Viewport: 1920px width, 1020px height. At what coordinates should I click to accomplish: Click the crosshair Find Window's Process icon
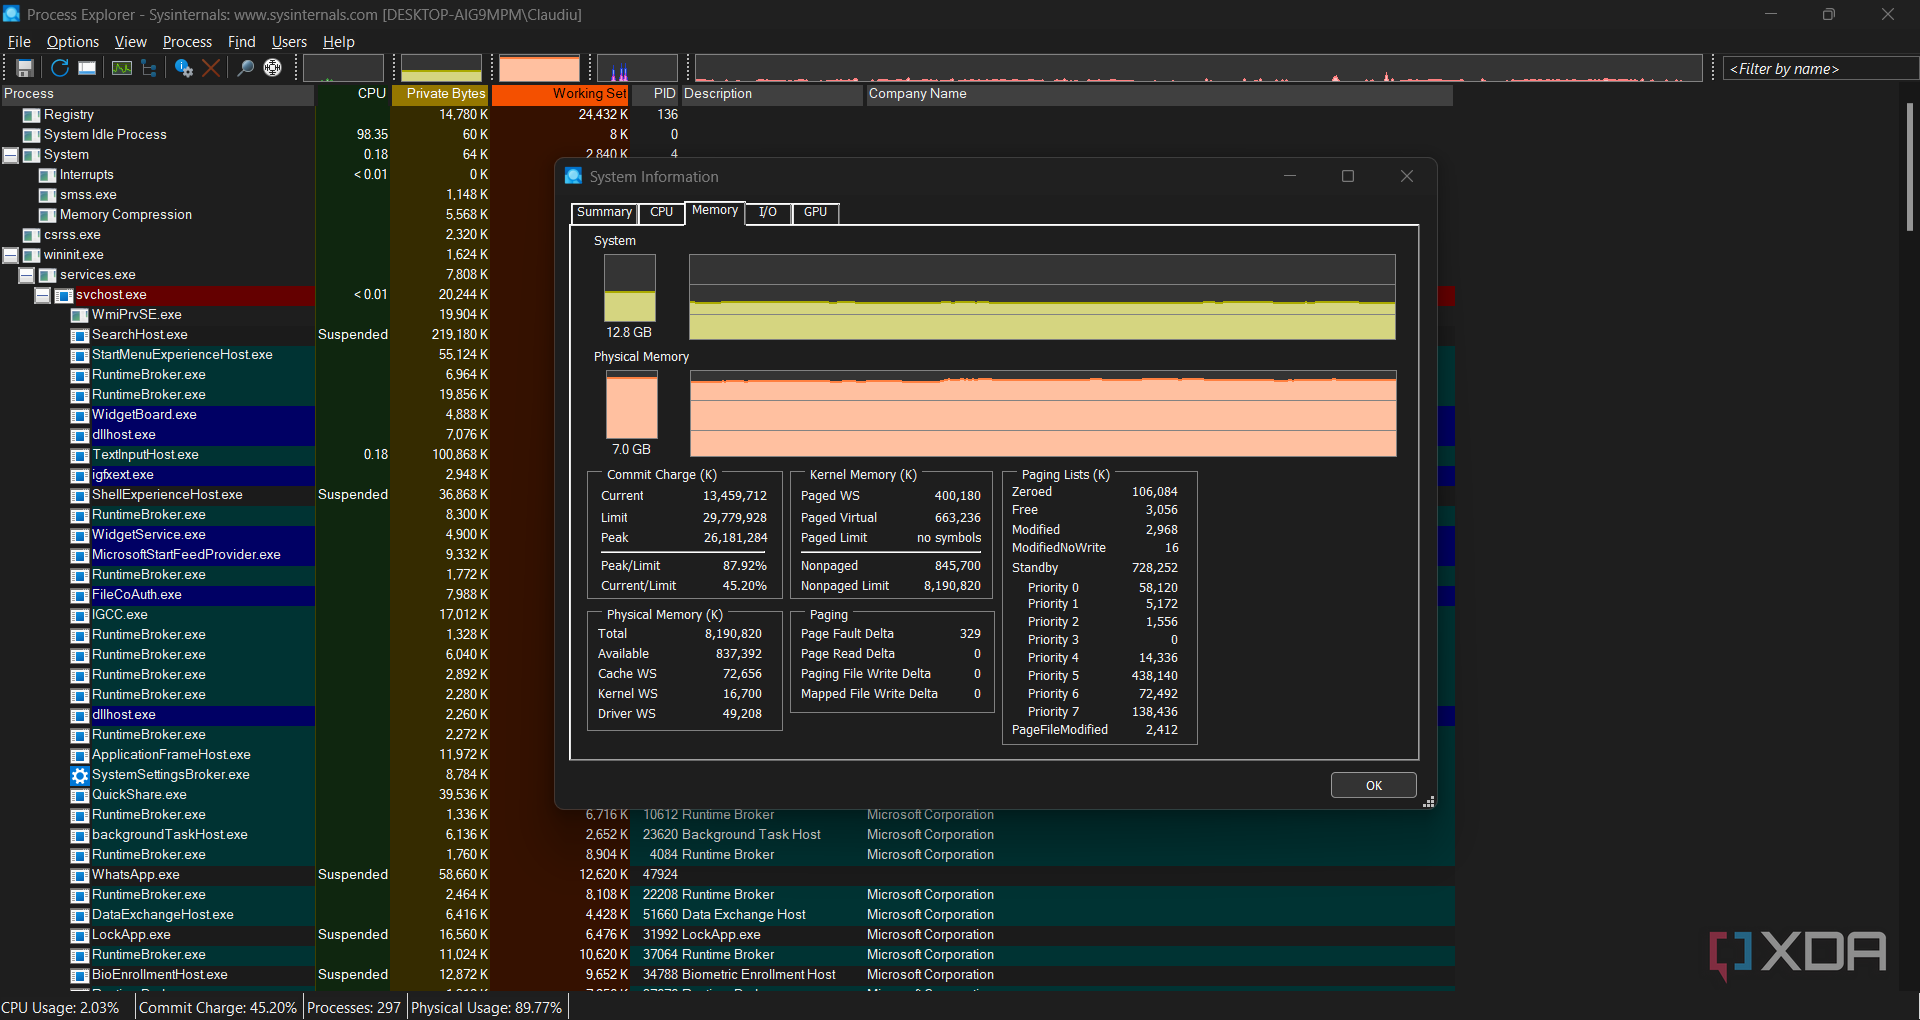click(x=272, y=68)
